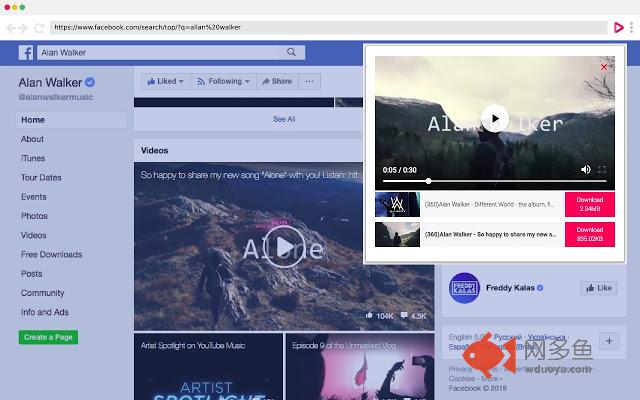The width and height of the screenshot is (640, 400).
Task: Open the more options ellipsis button
Action: 309,81
